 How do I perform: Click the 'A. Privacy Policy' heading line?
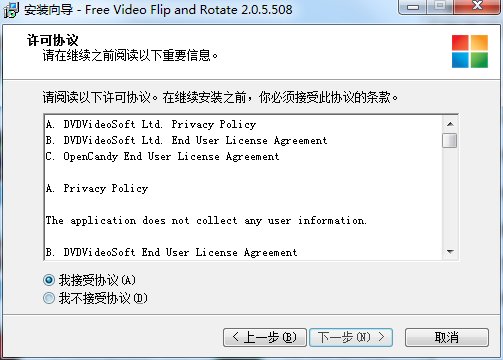tap(97, 189)
